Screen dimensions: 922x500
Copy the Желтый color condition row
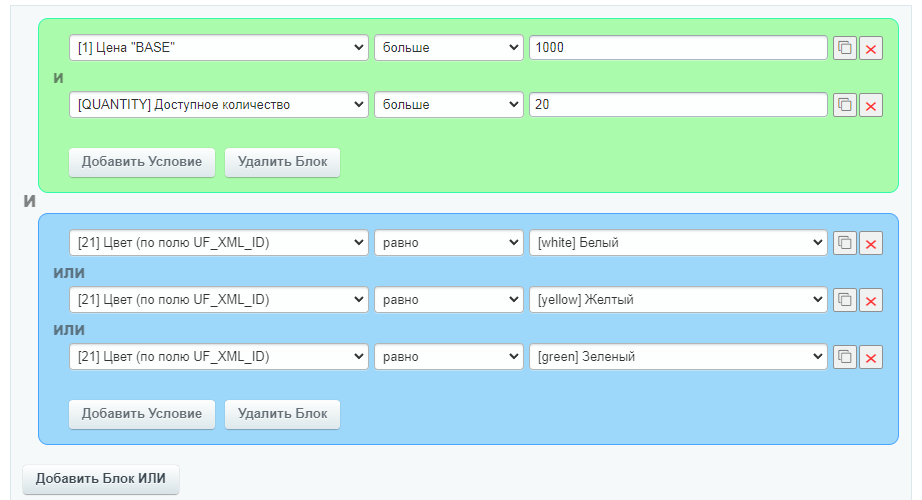pyautogui.click(x=845, y=300)
